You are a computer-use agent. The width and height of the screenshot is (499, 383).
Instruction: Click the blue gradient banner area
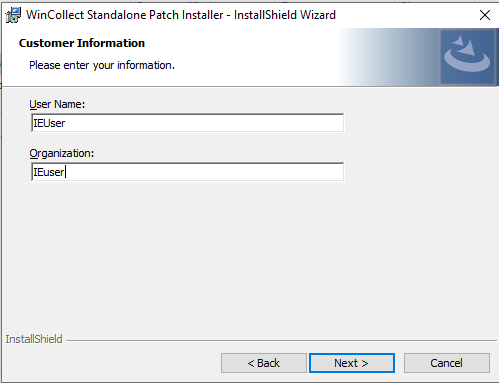coord(390,57)
